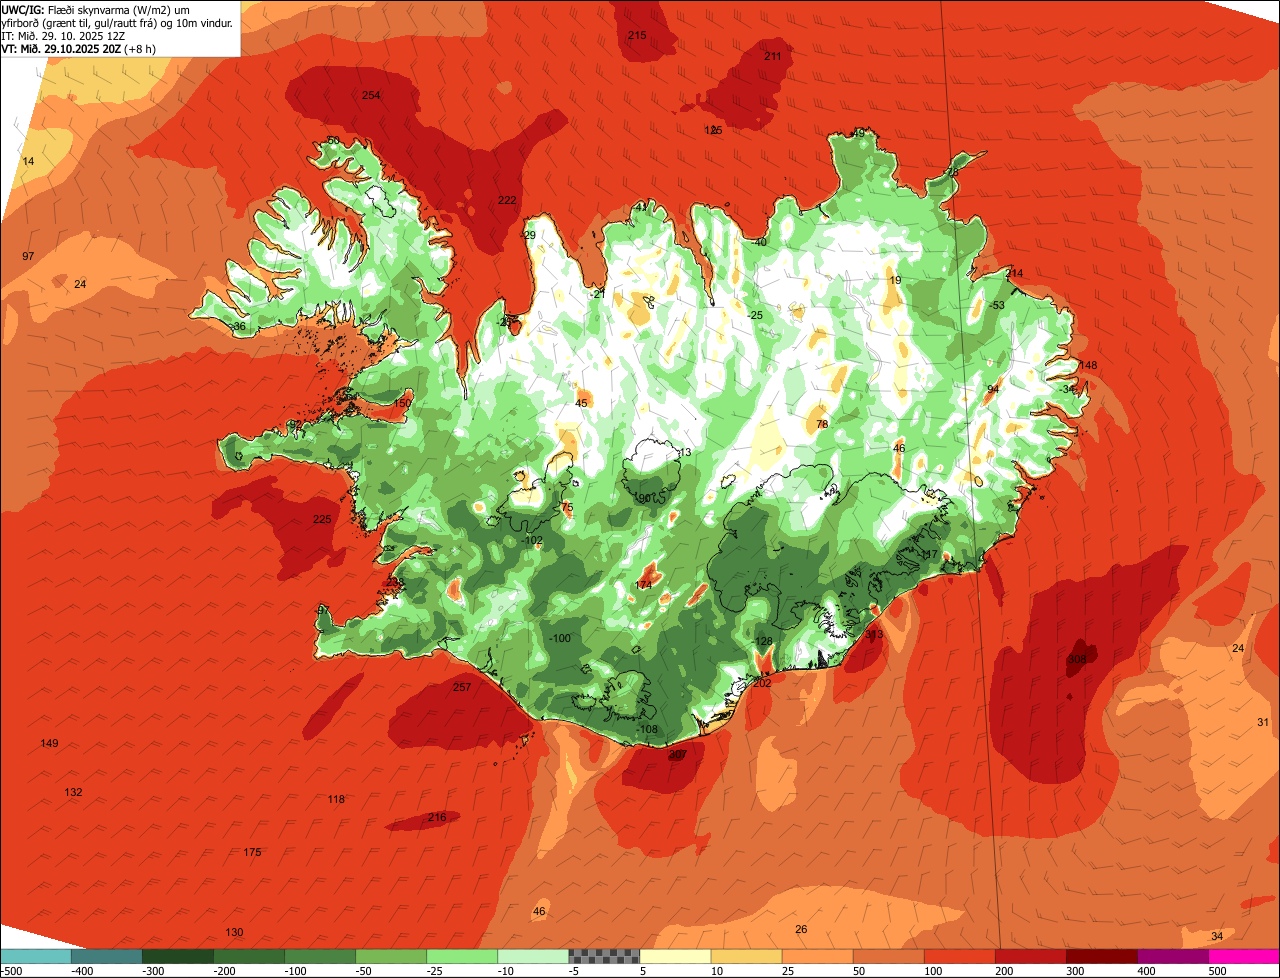
Task: Click the map value 174
Action: coord(643,586)
